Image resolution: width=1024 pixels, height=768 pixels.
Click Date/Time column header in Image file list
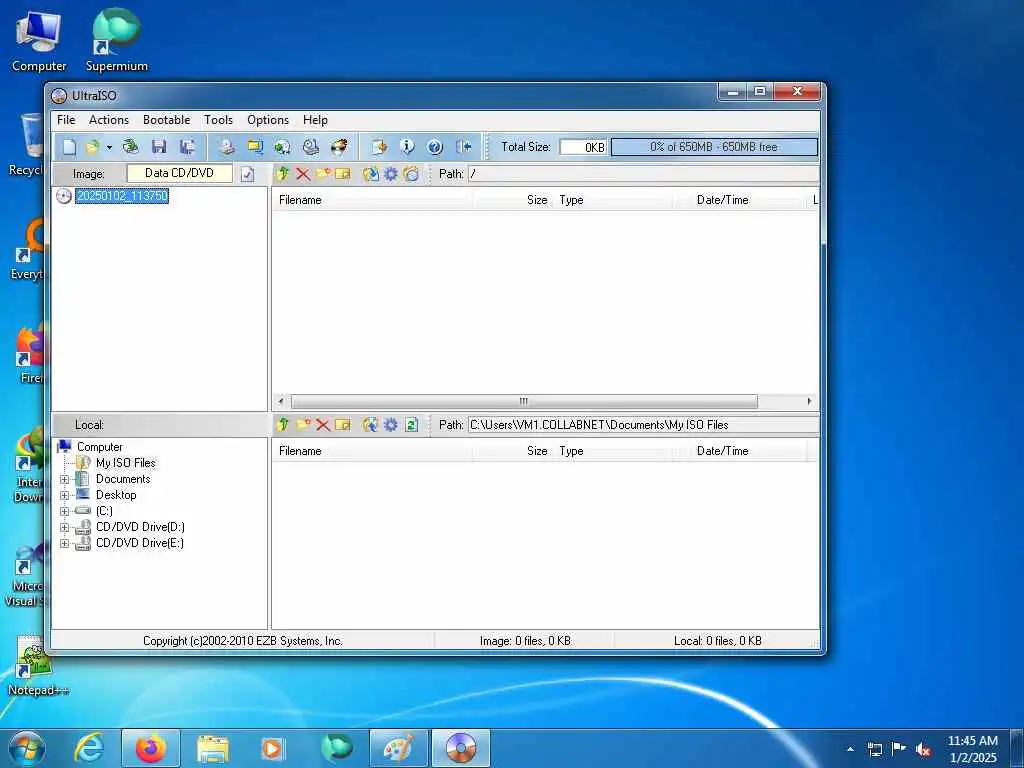click(x=742, y=200)
